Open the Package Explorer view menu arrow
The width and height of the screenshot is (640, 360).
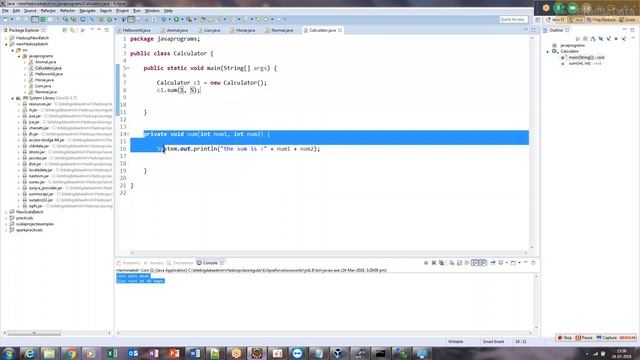[92, 30]
